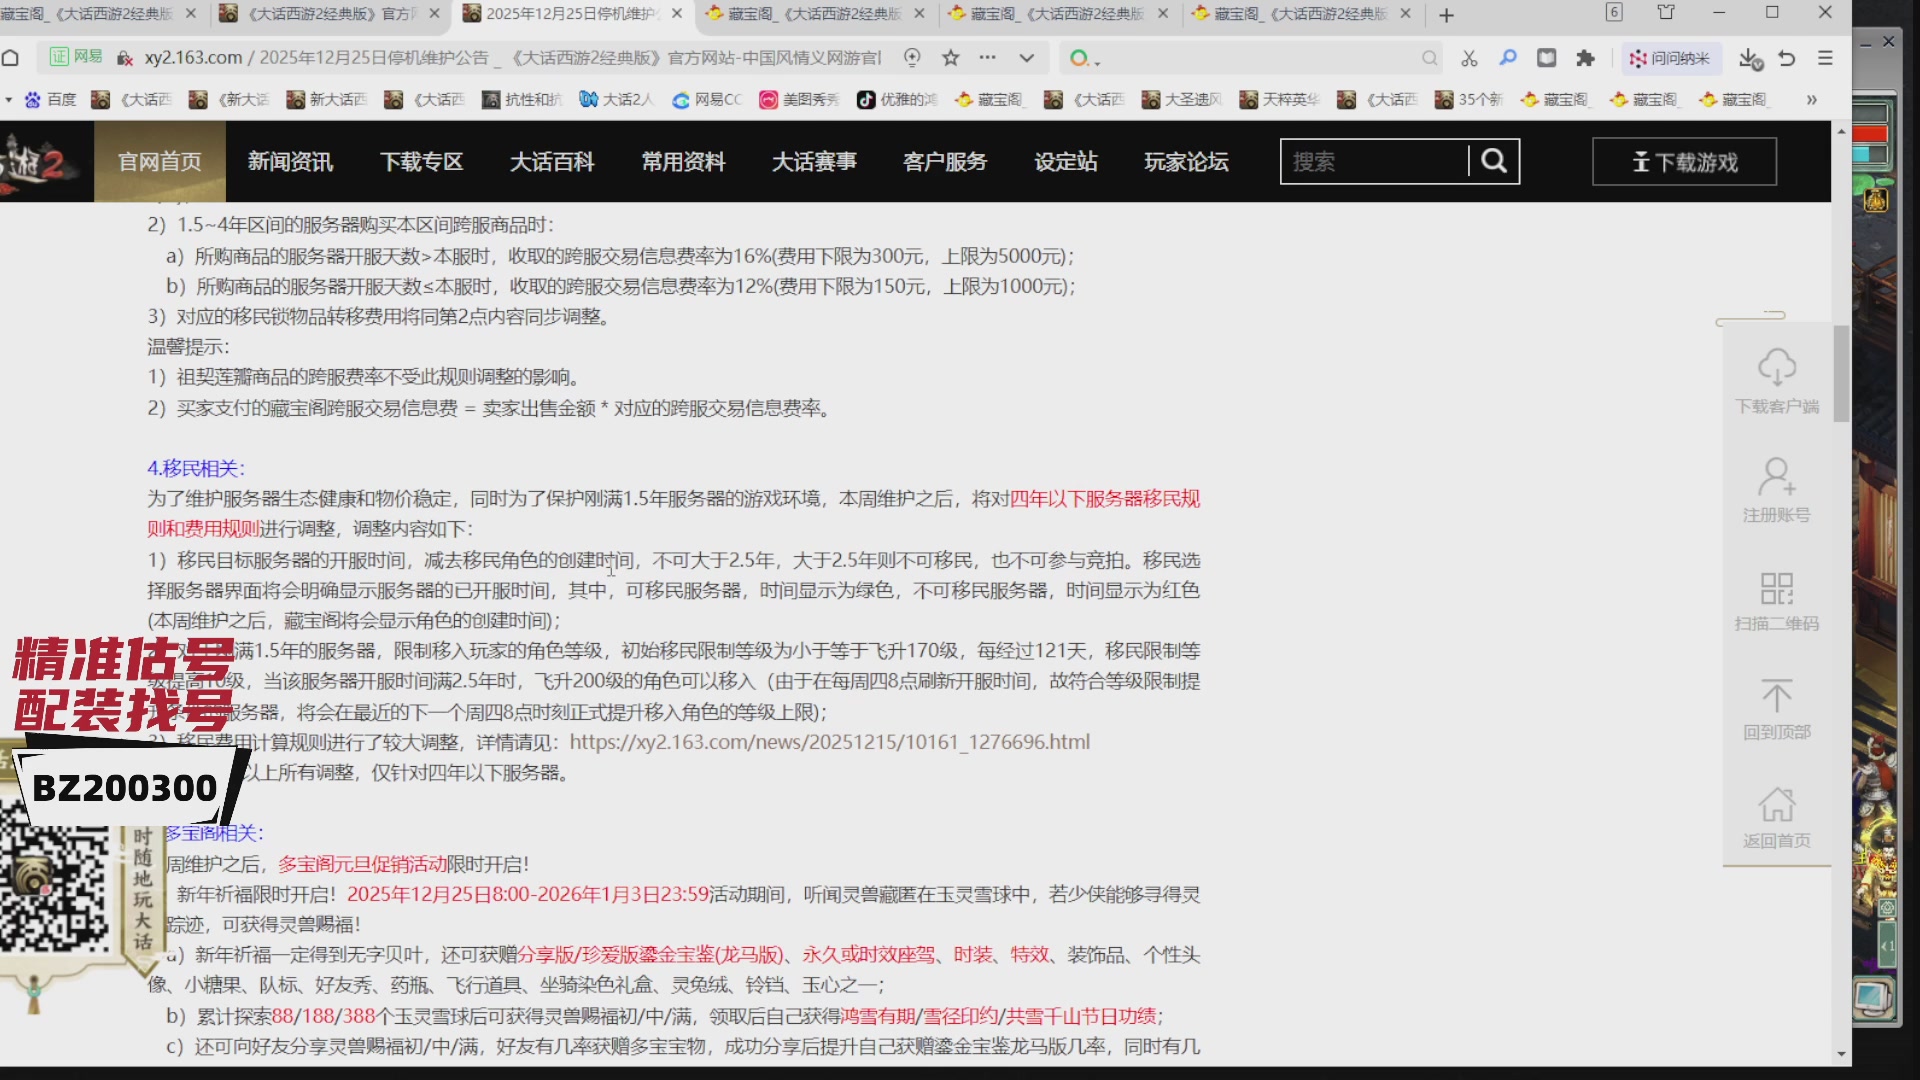Click the magnifier icon in the site search bar

(x=1494, y=161)
